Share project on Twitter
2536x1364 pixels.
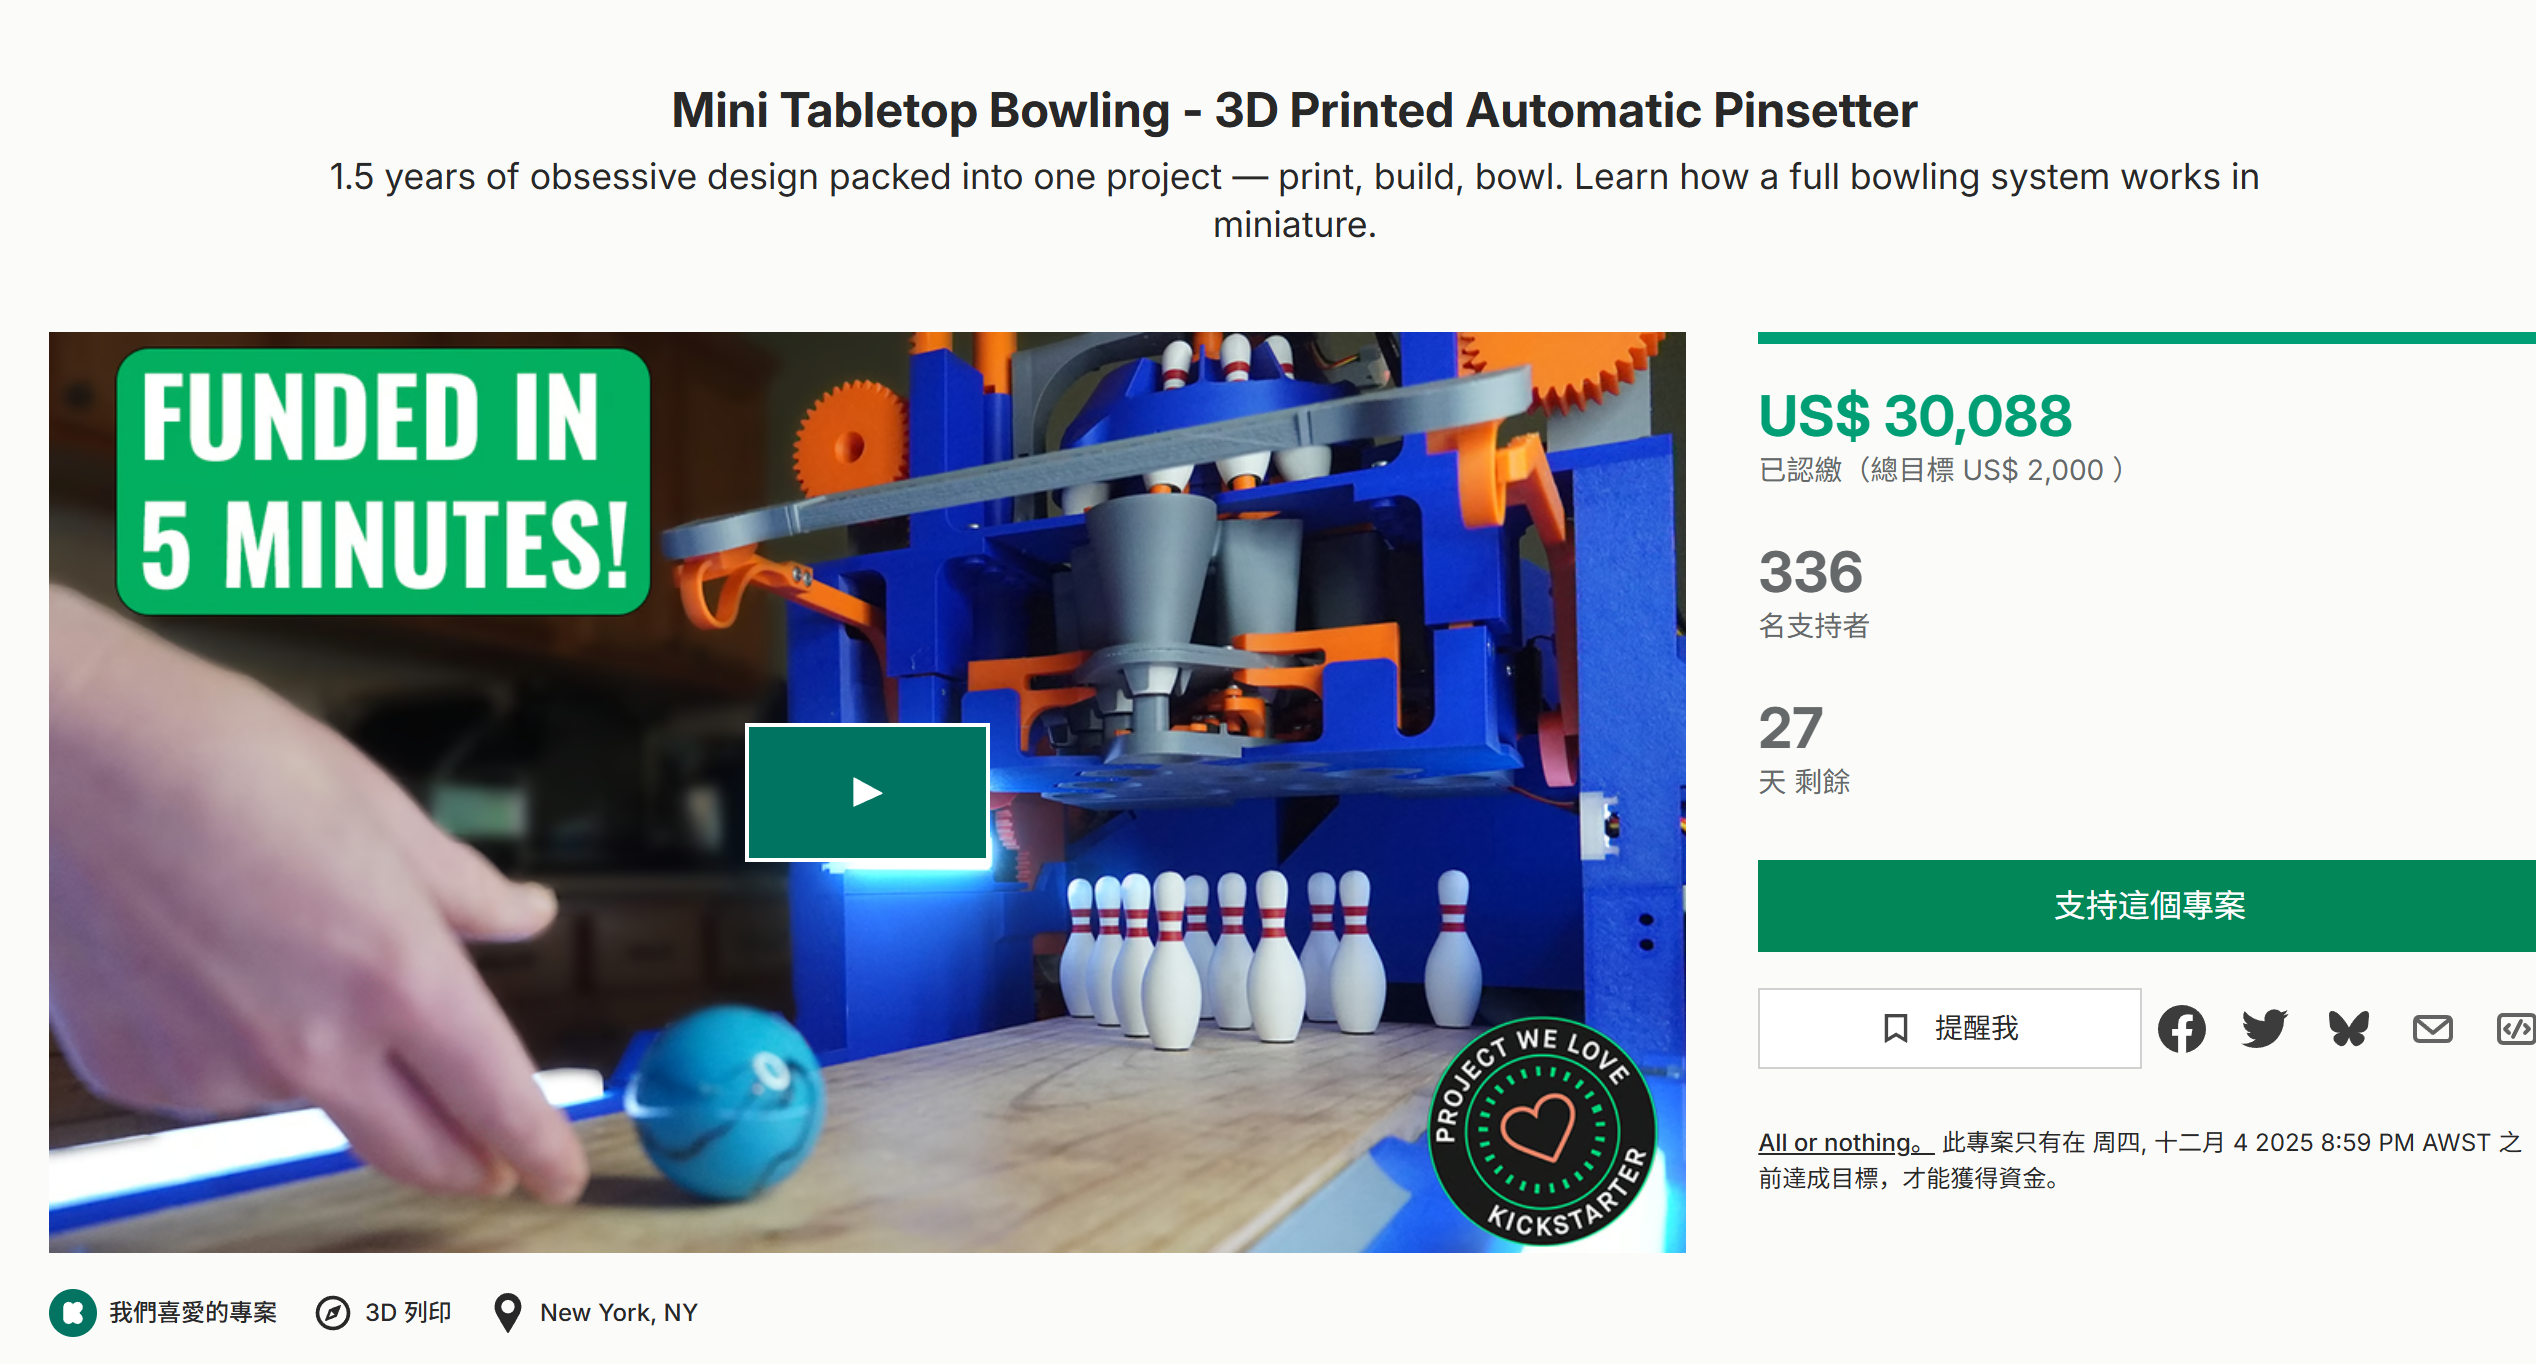pyautogui.click(x=2265, y=1029)
